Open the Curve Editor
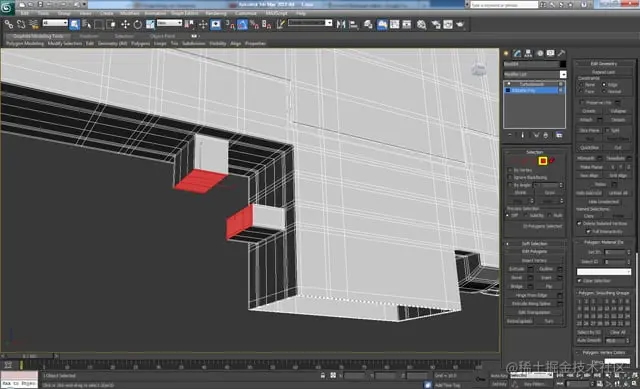The width and height of the screenshot is (640, 389). pos(394,24)
